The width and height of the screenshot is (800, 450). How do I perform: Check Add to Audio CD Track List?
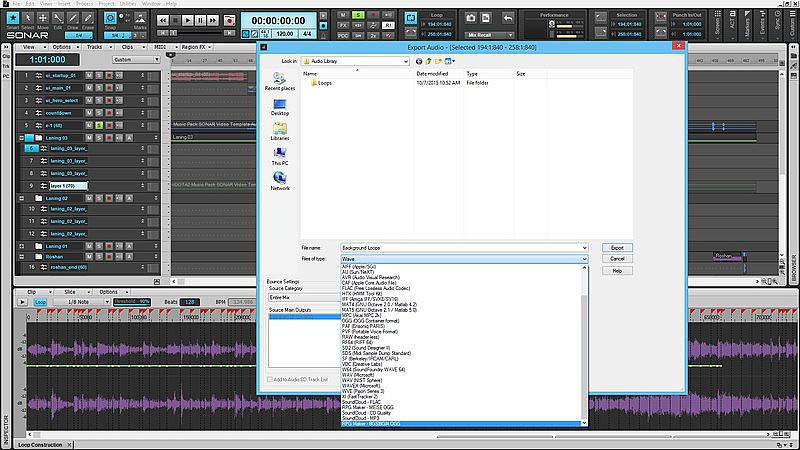[x=270, y=380]
